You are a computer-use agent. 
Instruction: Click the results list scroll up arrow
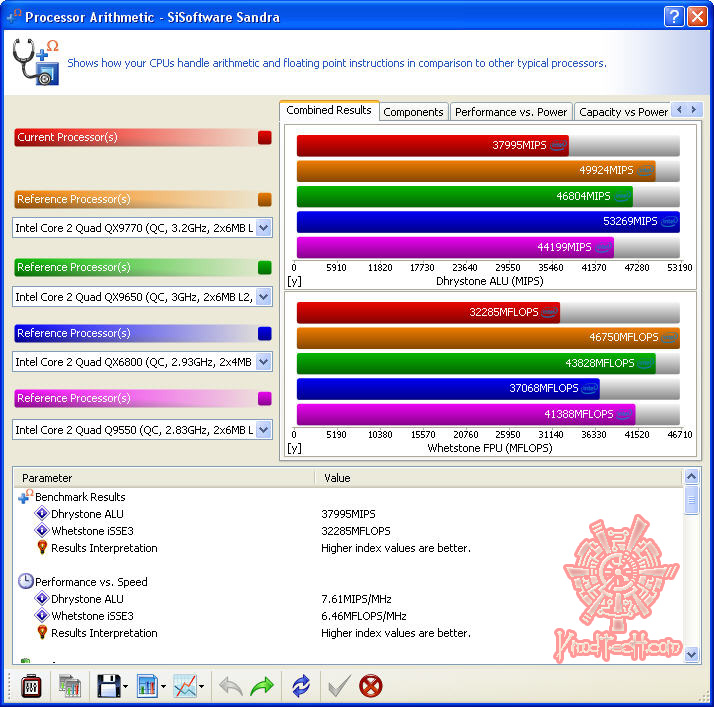(691, 477)
